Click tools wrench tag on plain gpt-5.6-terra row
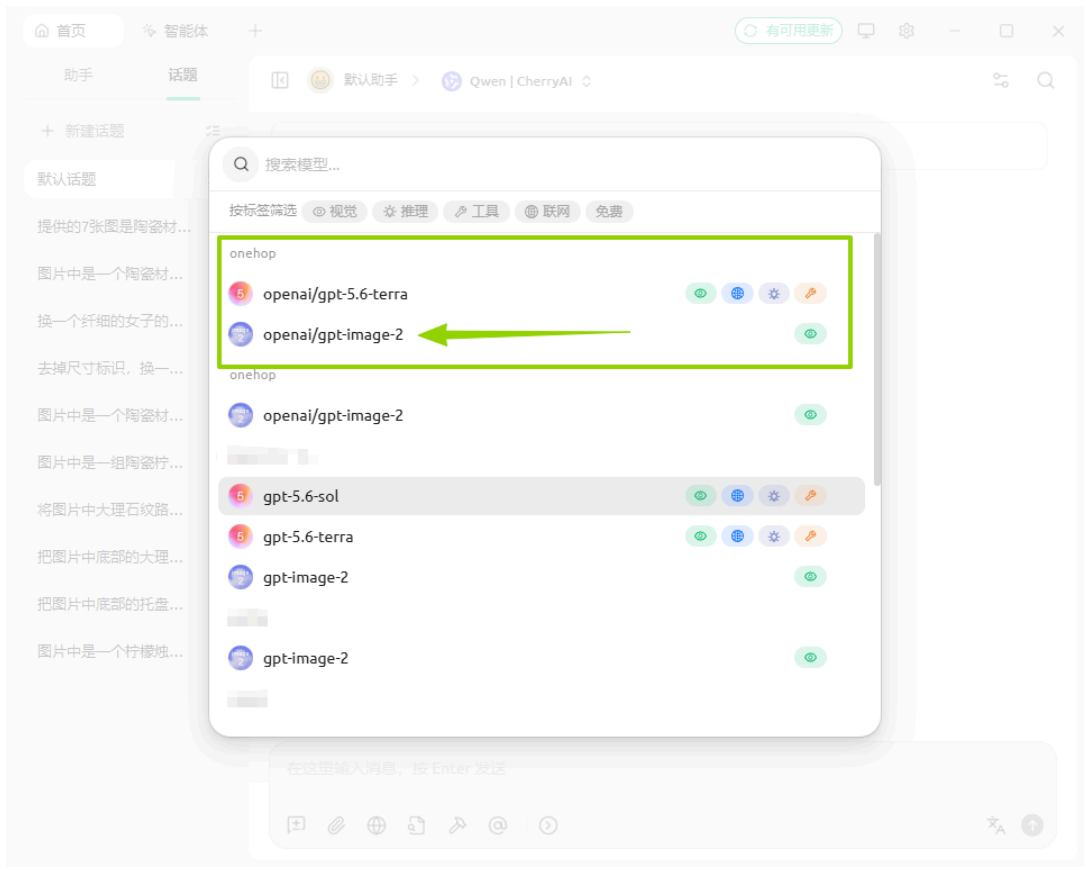Screen dimensions: 1086x870 click(x=810, y=536)
